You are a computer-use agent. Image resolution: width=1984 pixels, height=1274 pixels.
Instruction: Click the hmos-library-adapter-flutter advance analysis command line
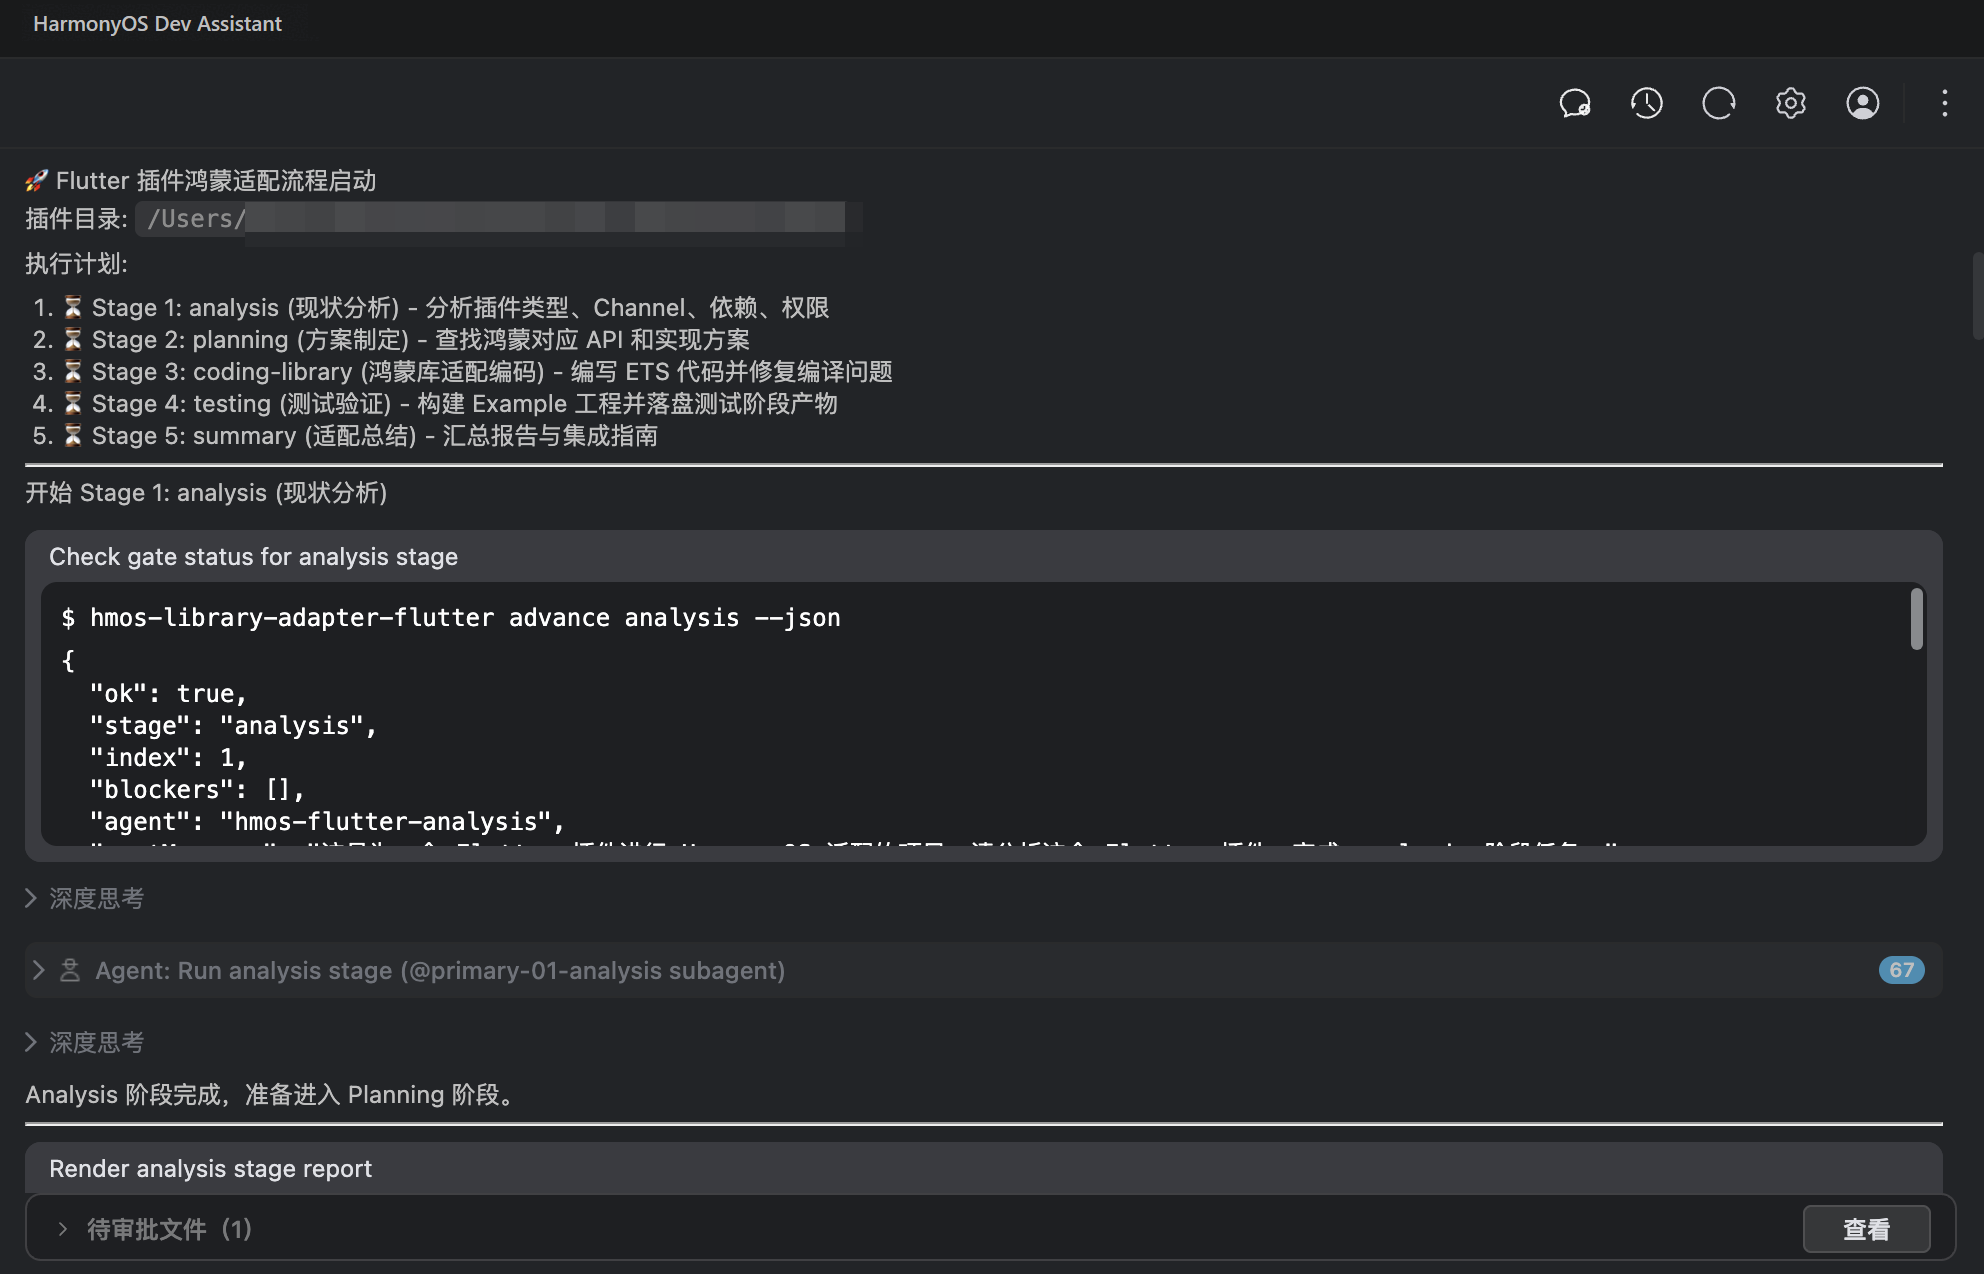[451, 618]
